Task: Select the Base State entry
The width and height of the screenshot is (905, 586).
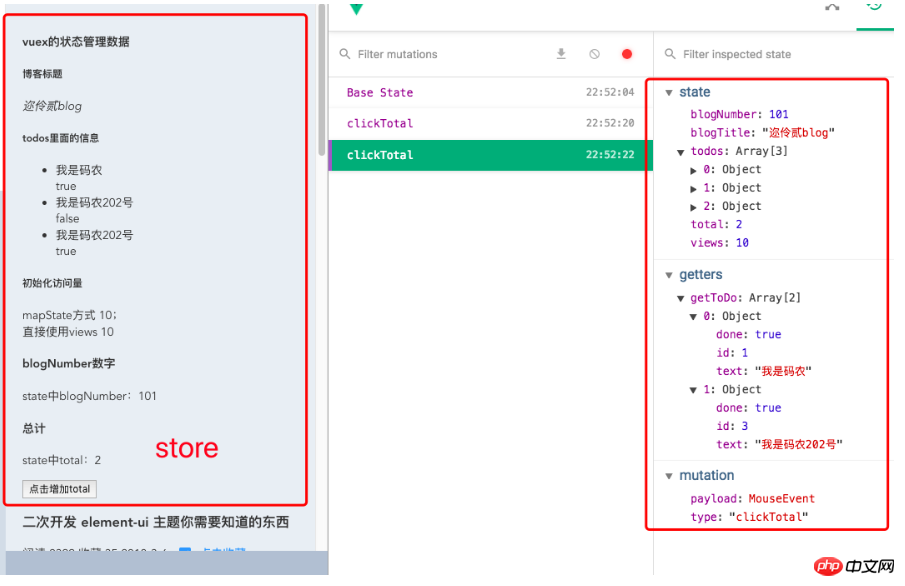Action: [x=491, y=92]
